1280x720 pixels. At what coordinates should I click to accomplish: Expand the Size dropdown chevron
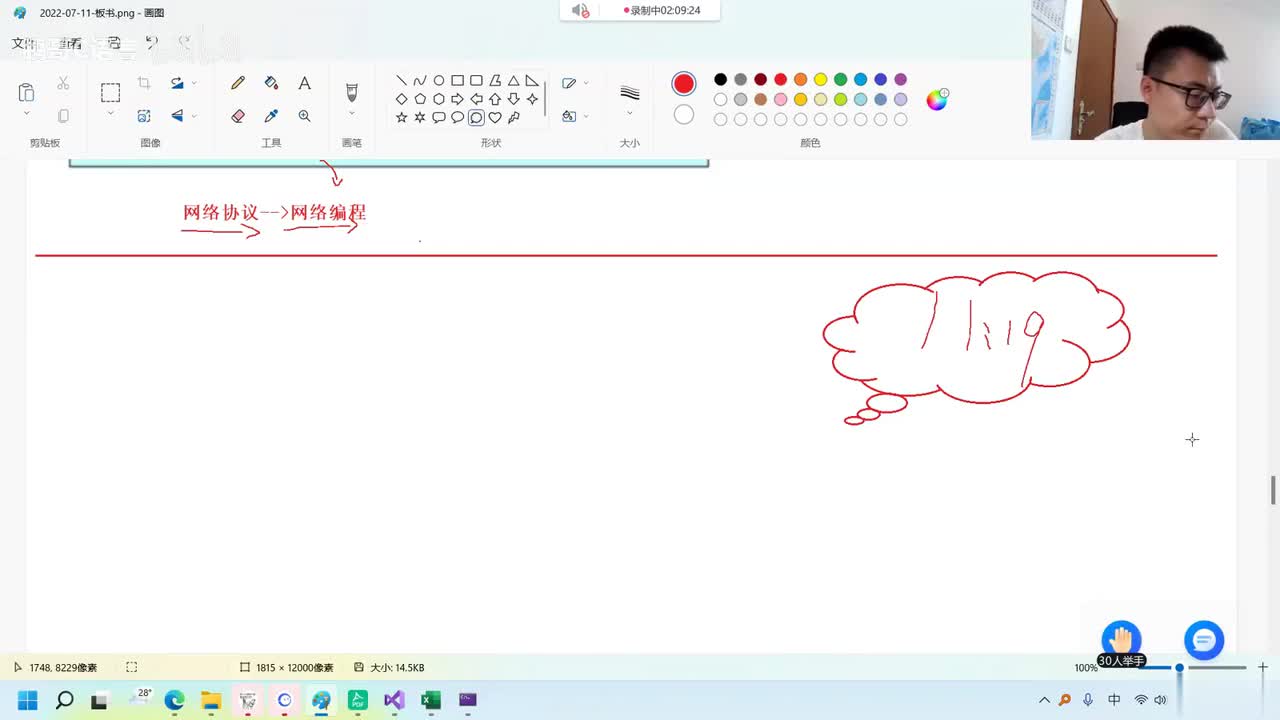(629, 114)
